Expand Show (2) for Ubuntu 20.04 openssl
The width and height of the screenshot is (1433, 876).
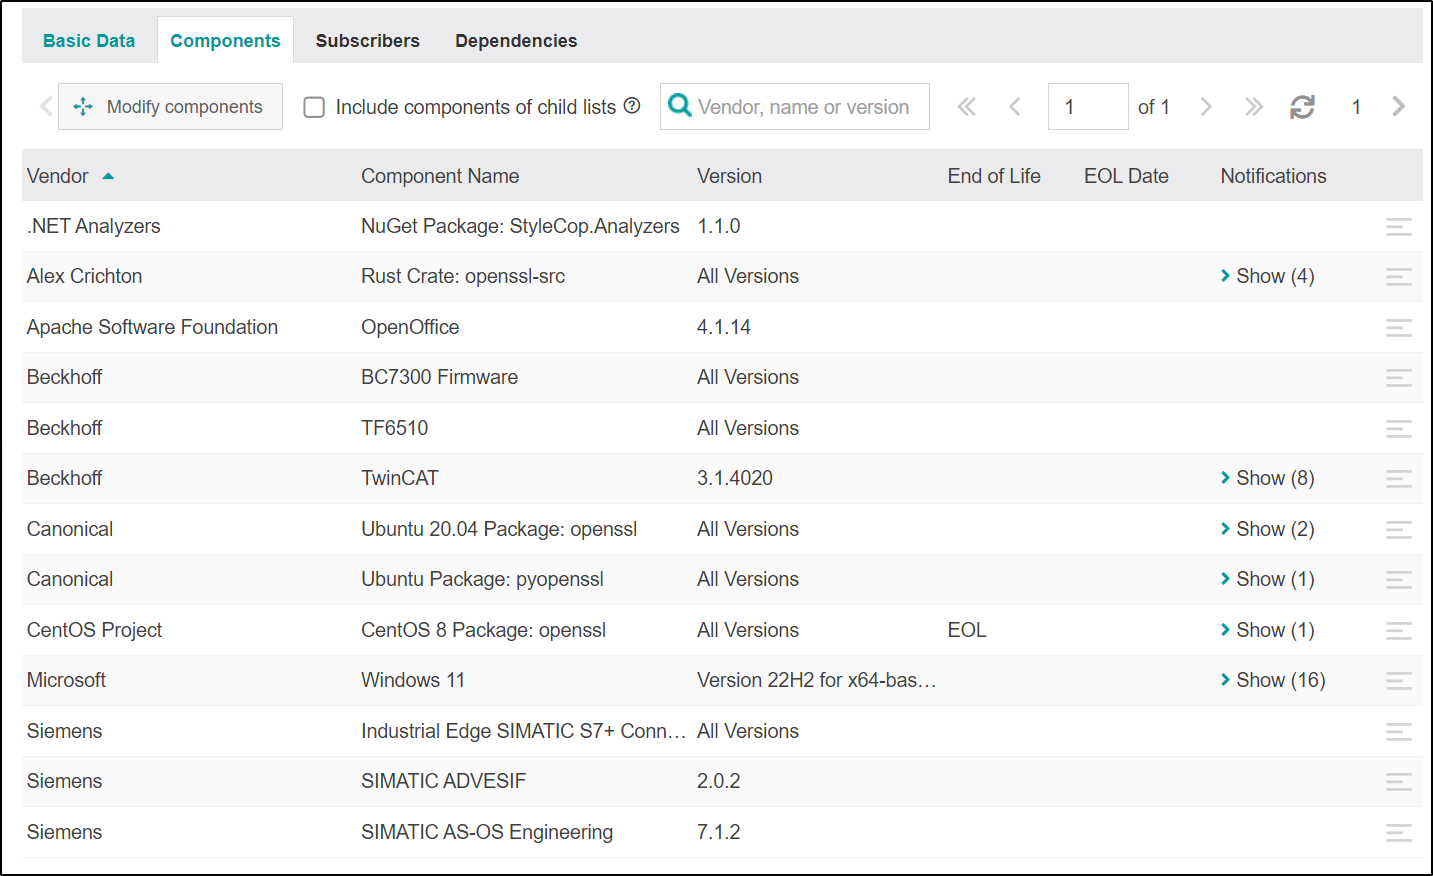point(1267,529)
